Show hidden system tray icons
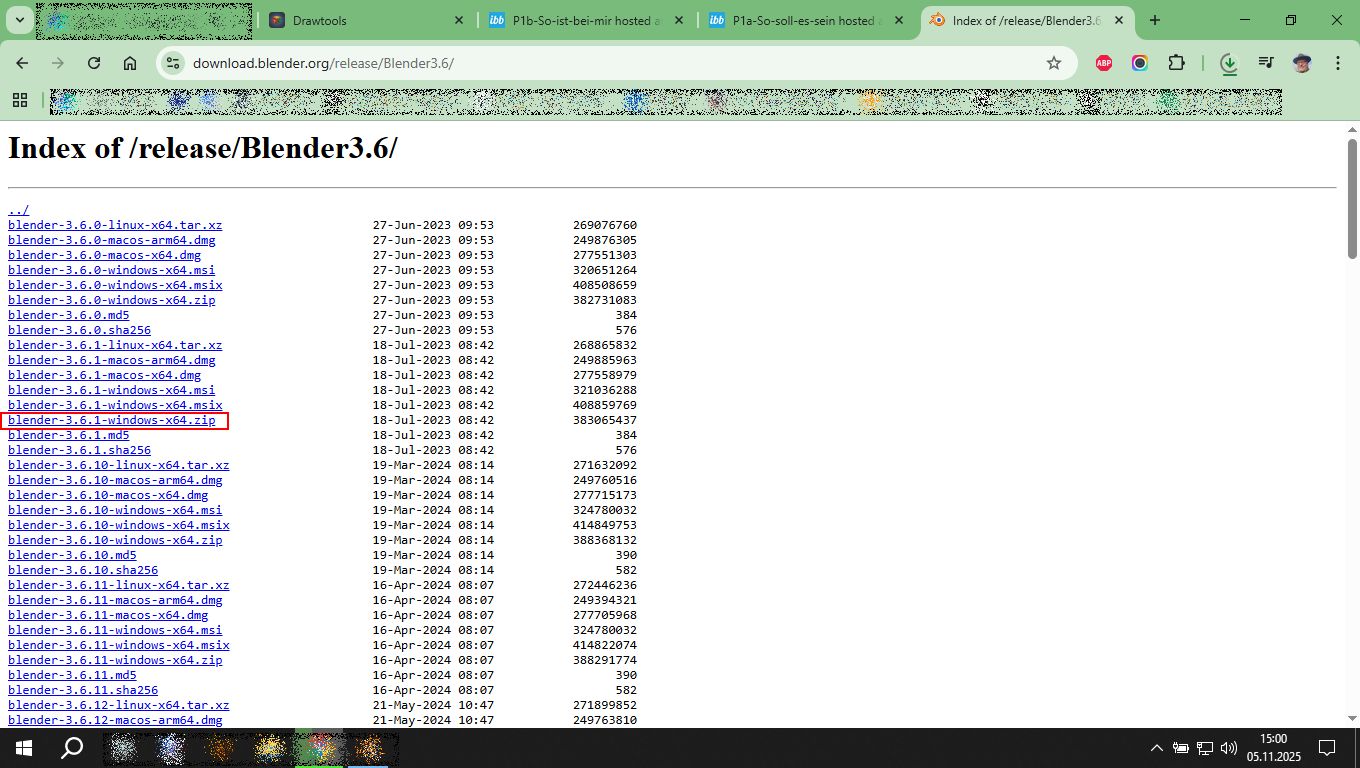The width and height of the screenshot is (1360, 768). point(1156,748)
